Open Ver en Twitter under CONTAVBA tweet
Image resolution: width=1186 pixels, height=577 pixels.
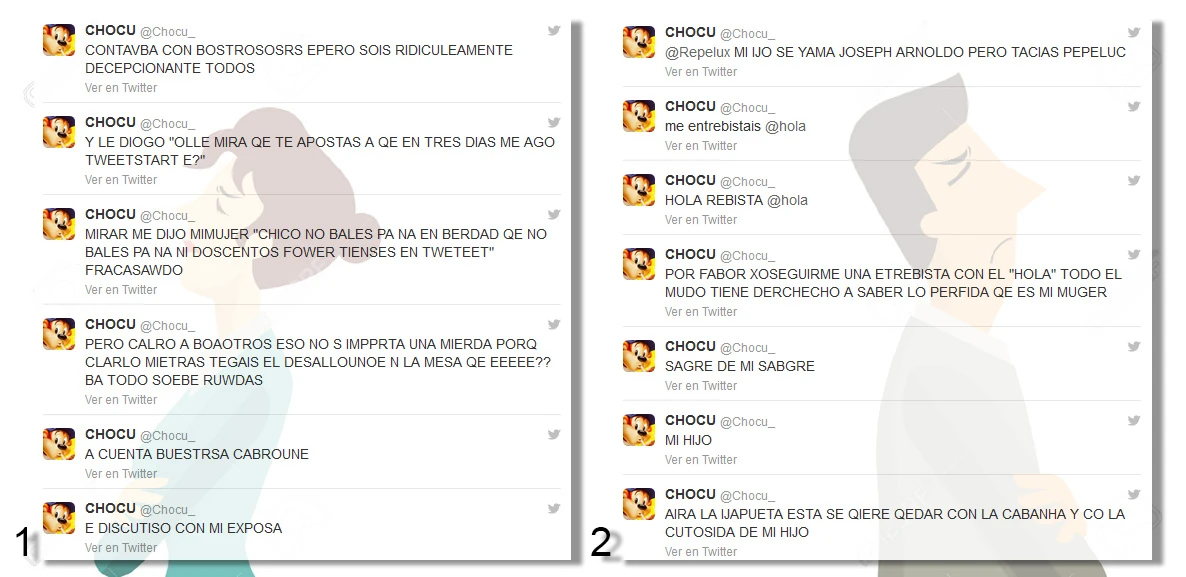click(121, 88)
